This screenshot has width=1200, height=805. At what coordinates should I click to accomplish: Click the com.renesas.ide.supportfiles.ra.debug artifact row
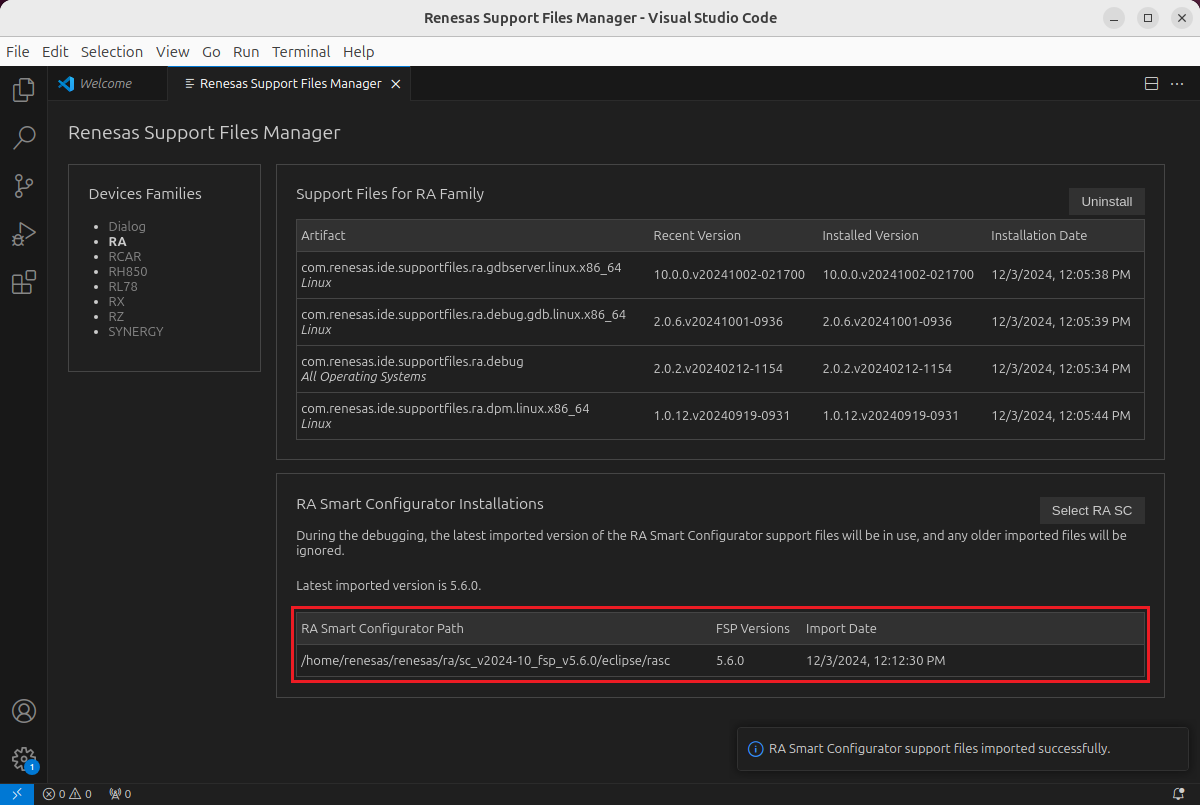720,369
